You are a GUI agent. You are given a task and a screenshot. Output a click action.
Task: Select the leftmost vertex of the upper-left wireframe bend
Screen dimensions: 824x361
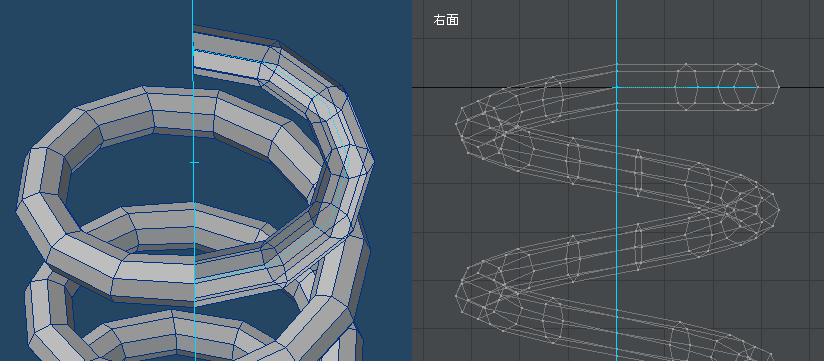pos(456,124)
